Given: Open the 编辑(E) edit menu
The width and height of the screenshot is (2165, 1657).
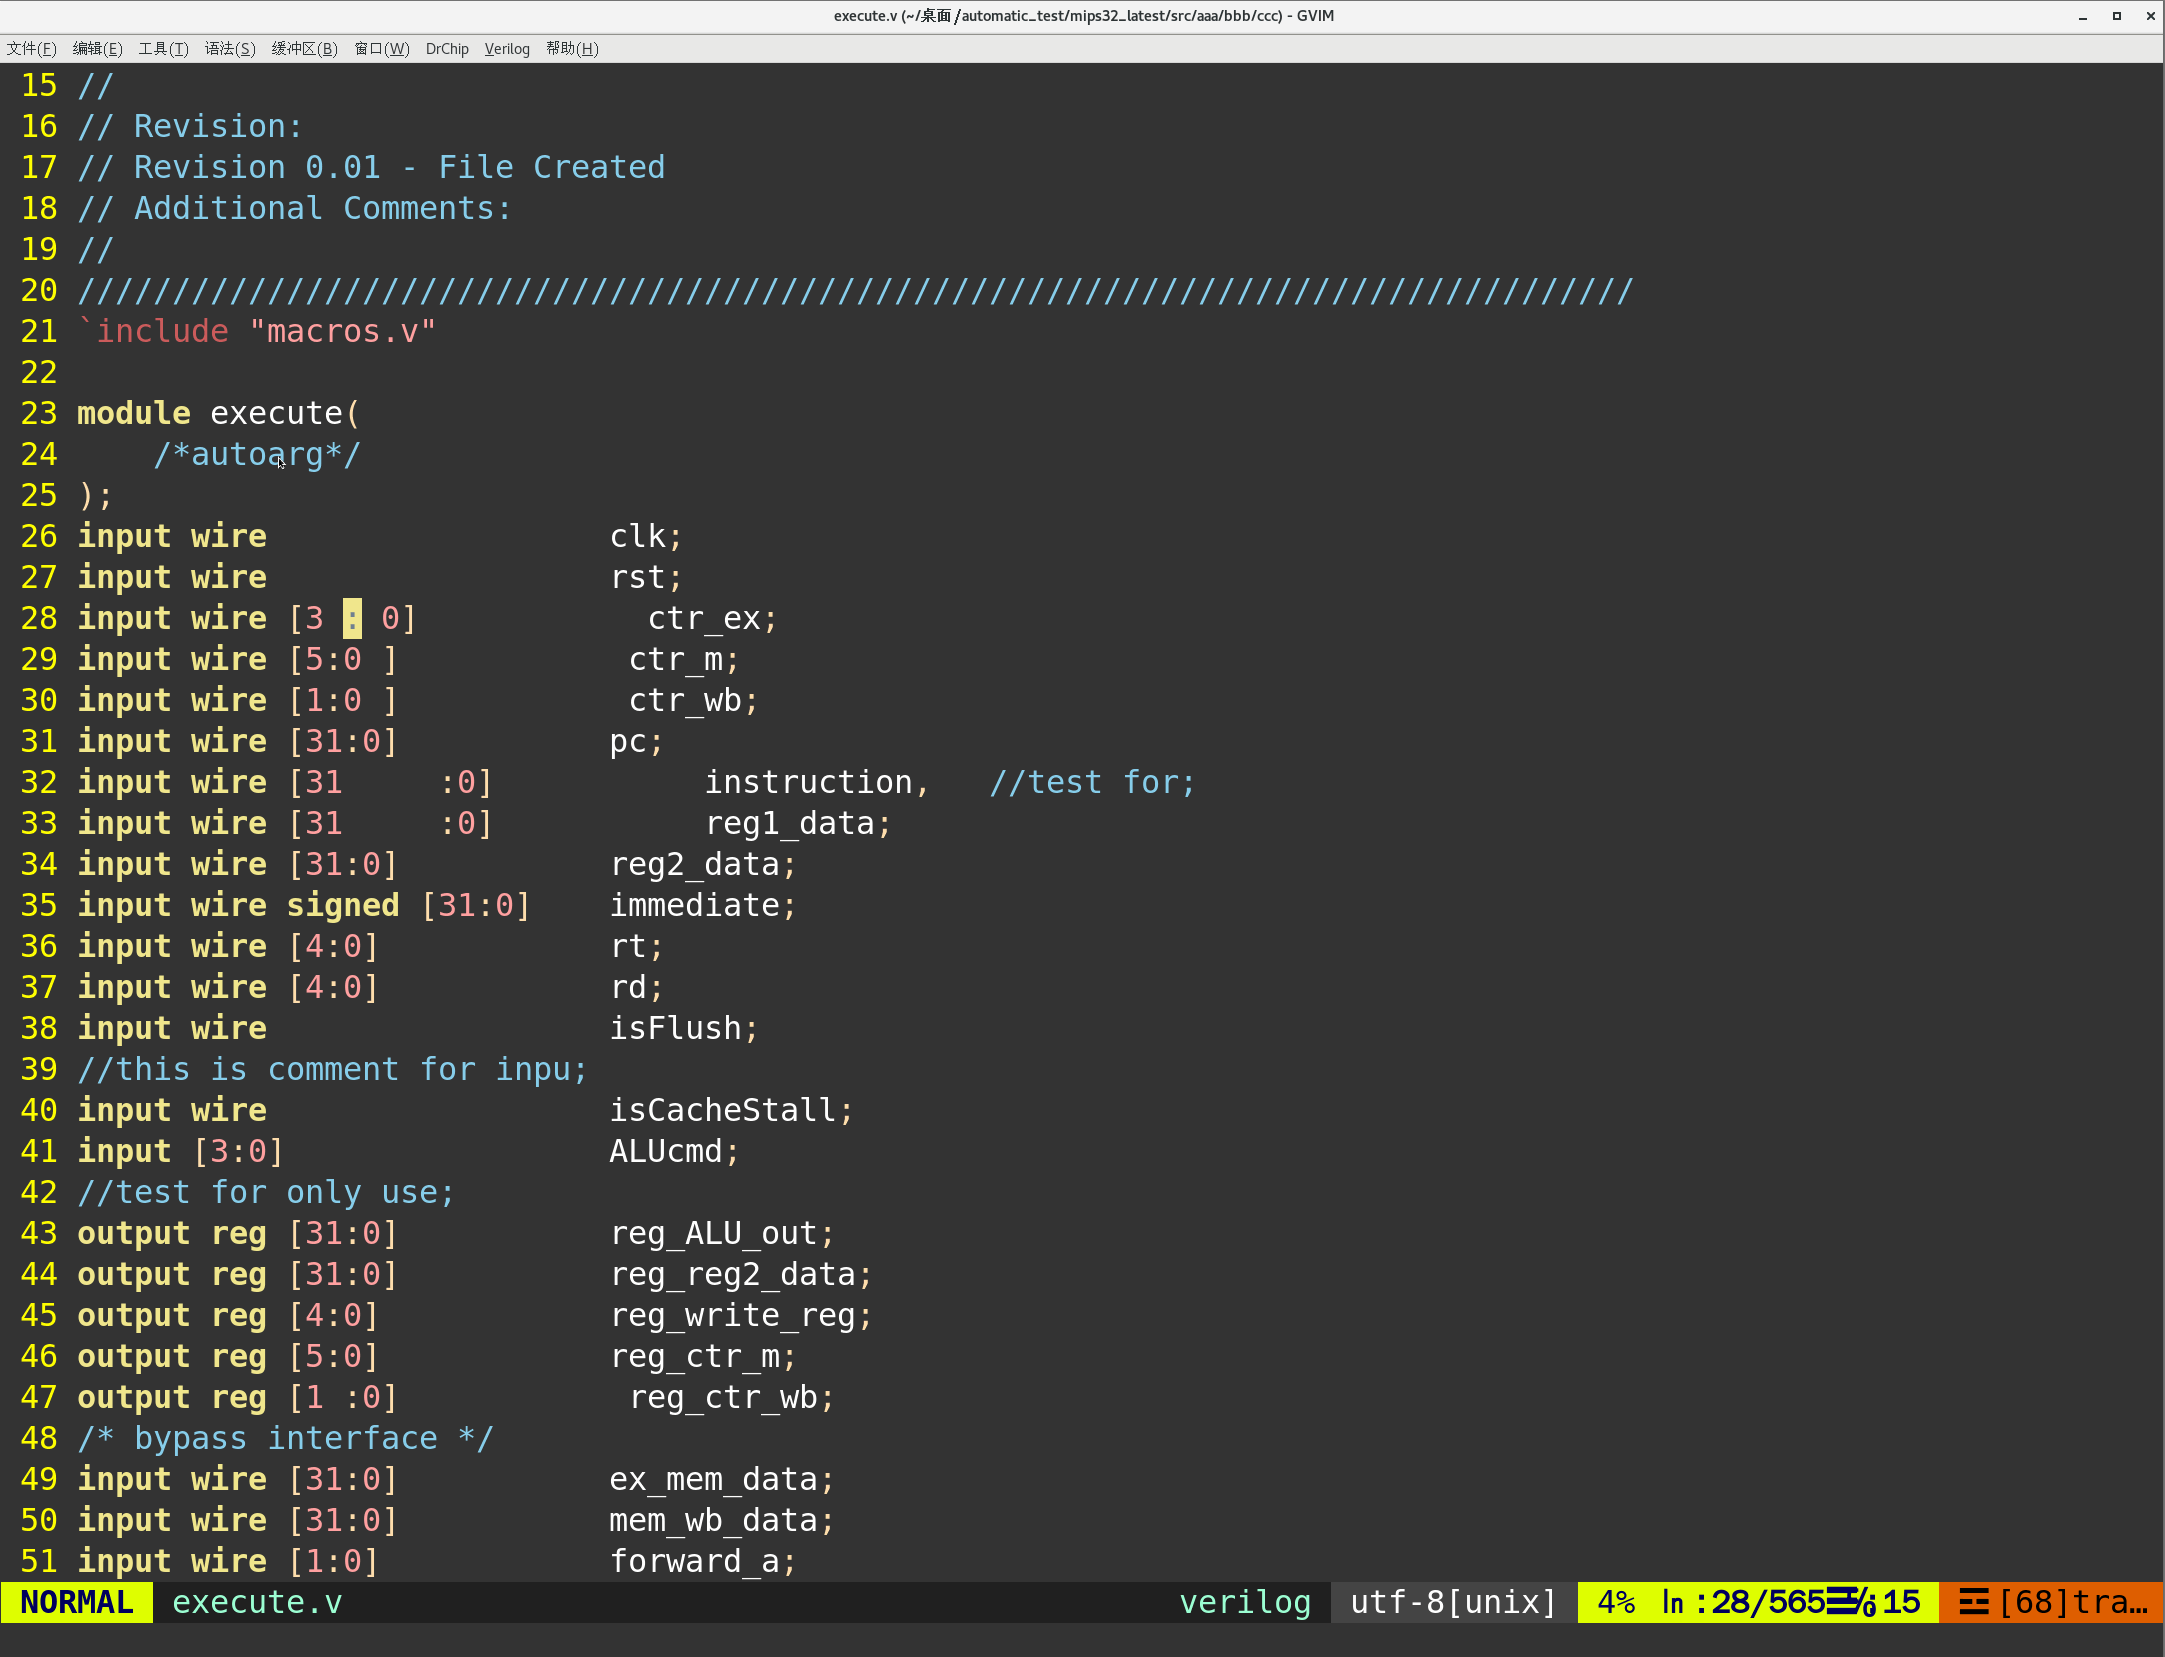Looking at the screenshot, I should (97, 47).
